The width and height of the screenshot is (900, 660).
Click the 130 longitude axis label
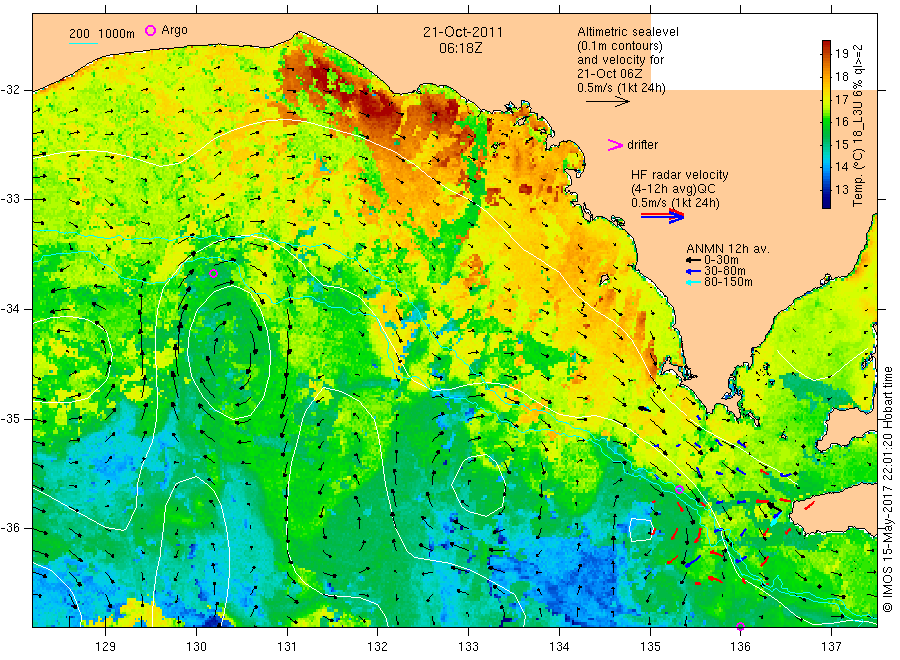[x=196, y=647]
